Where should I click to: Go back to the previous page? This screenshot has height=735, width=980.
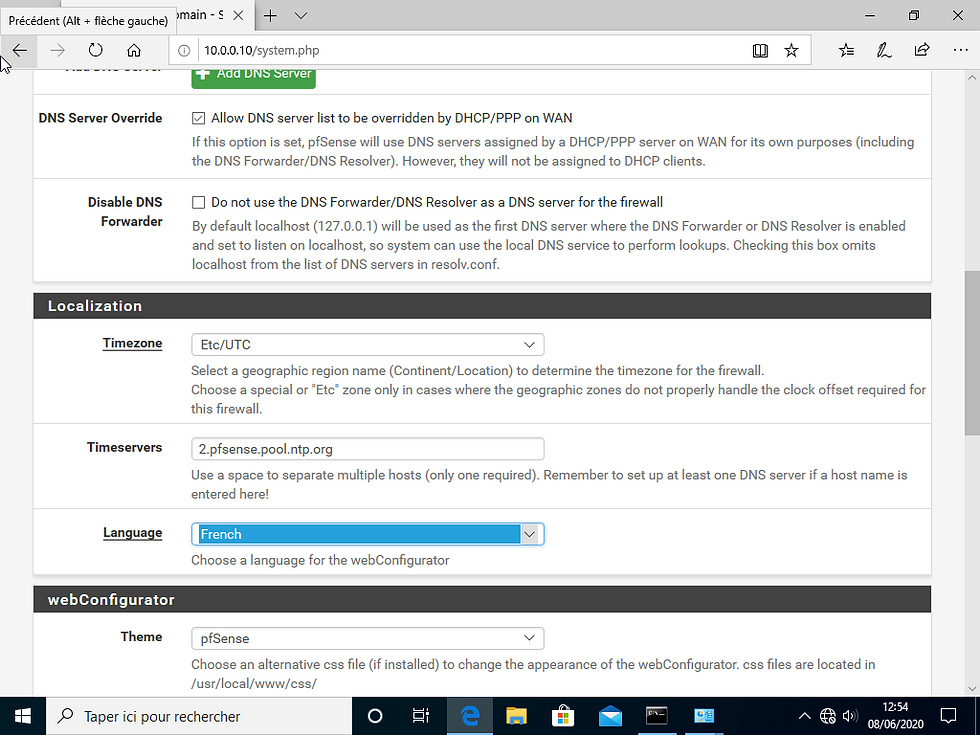coord(20,50)
